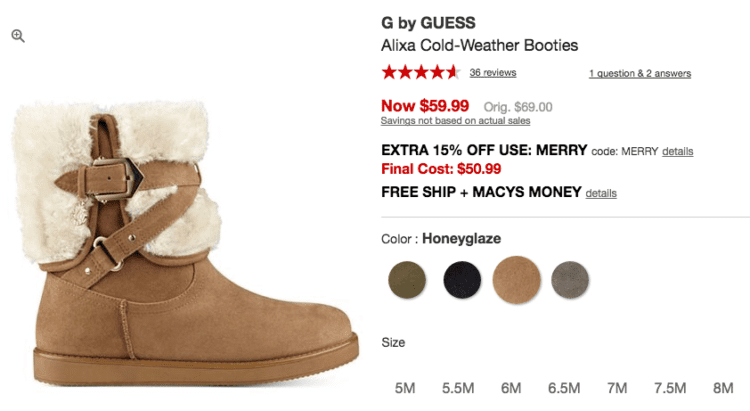Image resolution: width=750 pixels, height=411 pixels.
Task: Choose size 6.5M
Action: pyautogui.click(x=564, y=388)
